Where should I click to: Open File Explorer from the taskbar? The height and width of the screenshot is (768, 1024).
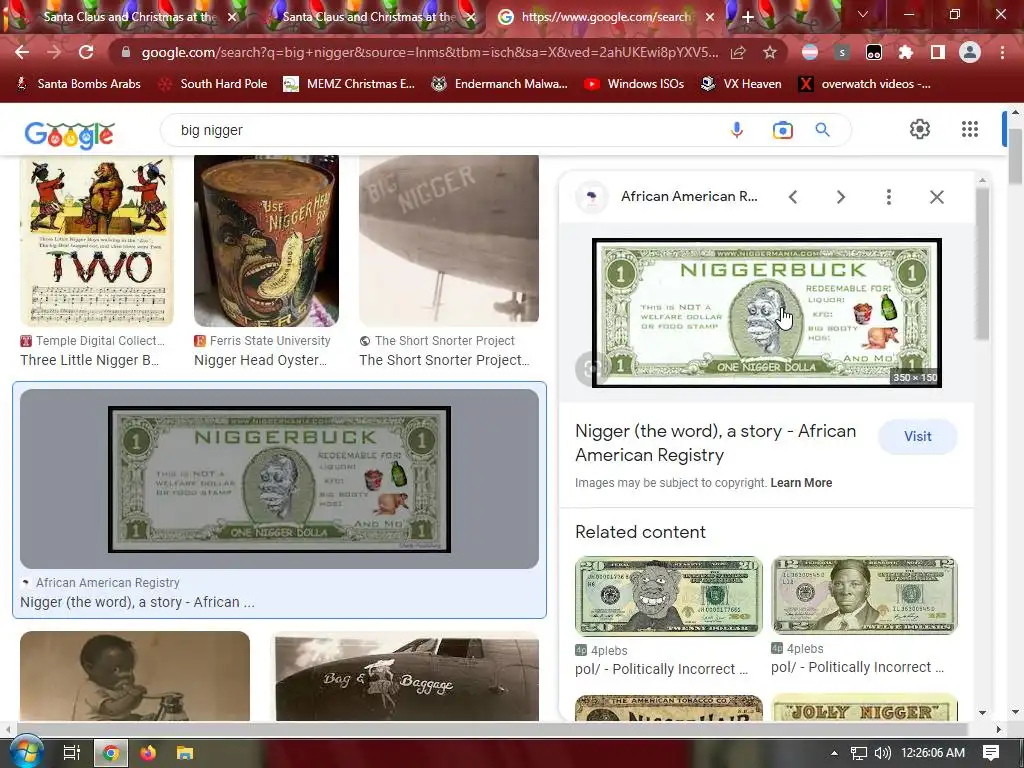click(x=185, y=753)
